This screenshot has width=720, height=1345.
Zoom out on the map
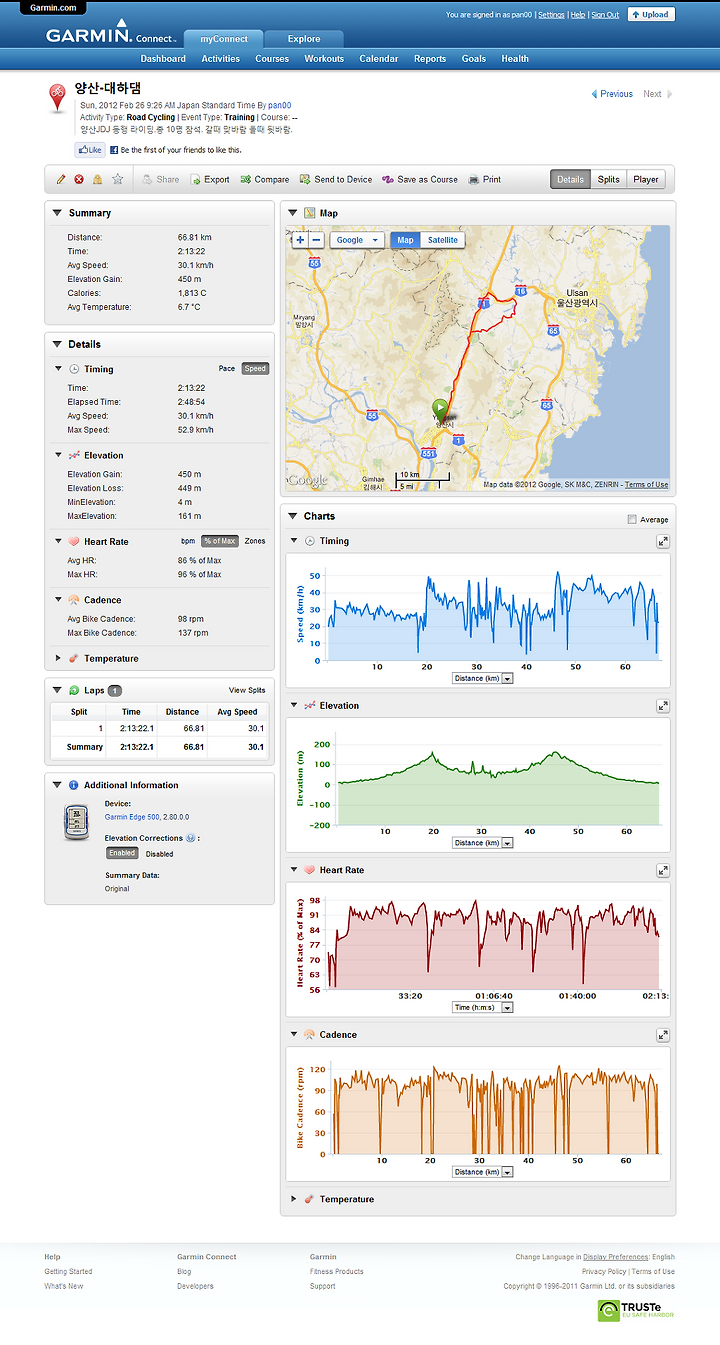coord(316,240)
